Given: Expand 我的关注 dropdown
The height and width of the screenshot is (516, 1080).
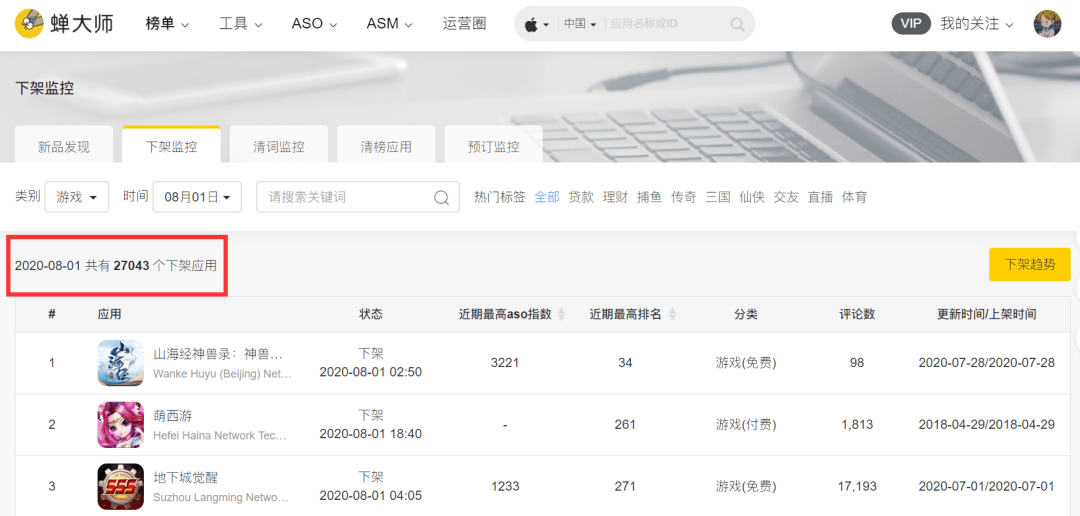Looking at the screenshot, I should [977, 24].
